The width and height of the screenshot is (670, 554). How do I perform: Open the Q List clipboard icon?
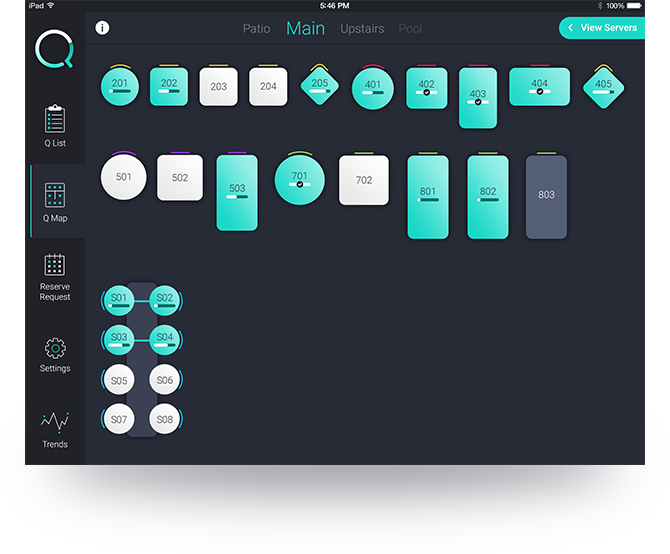pos(55,119)
